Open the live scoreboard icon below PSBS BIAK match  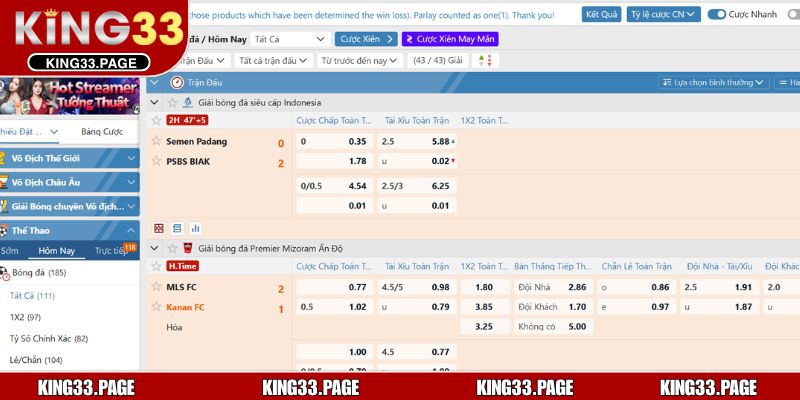tap(159, 228)
